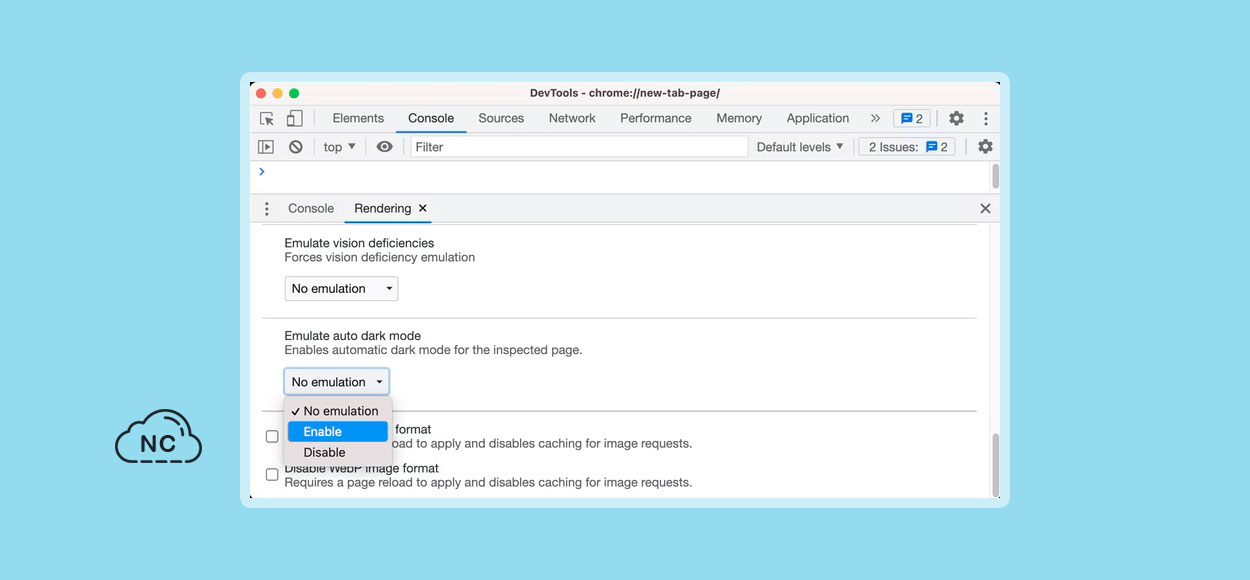The image size is (1250, 580).
Task: Click the Emulate vision deficiencies label
Action: pyautogui.click(x=359, y=243)
